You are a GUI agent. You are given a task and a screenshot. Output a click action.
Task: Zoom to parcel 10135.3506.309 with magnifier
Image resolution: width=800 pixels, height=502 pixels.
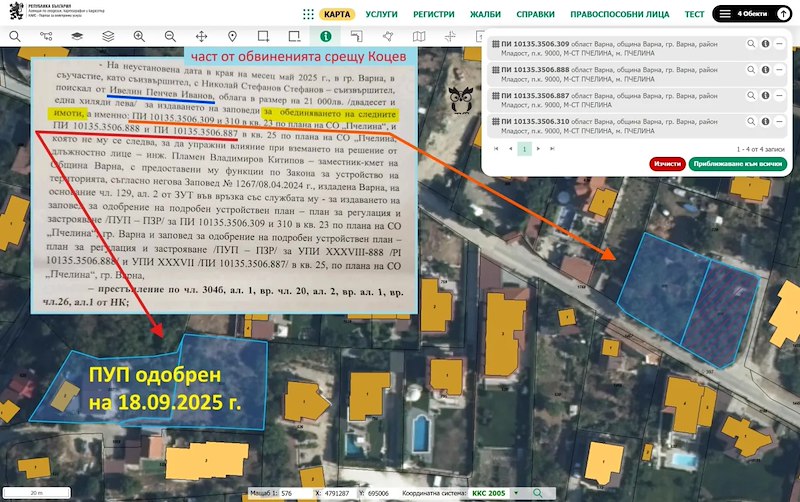[x=750, y=44]
